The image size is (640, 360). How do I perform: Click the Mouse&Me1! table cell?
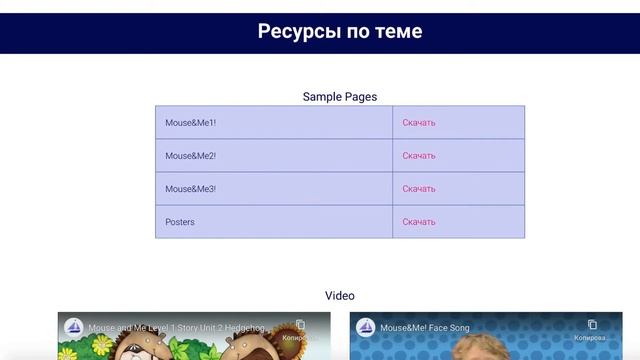click(x=274, y=122)
